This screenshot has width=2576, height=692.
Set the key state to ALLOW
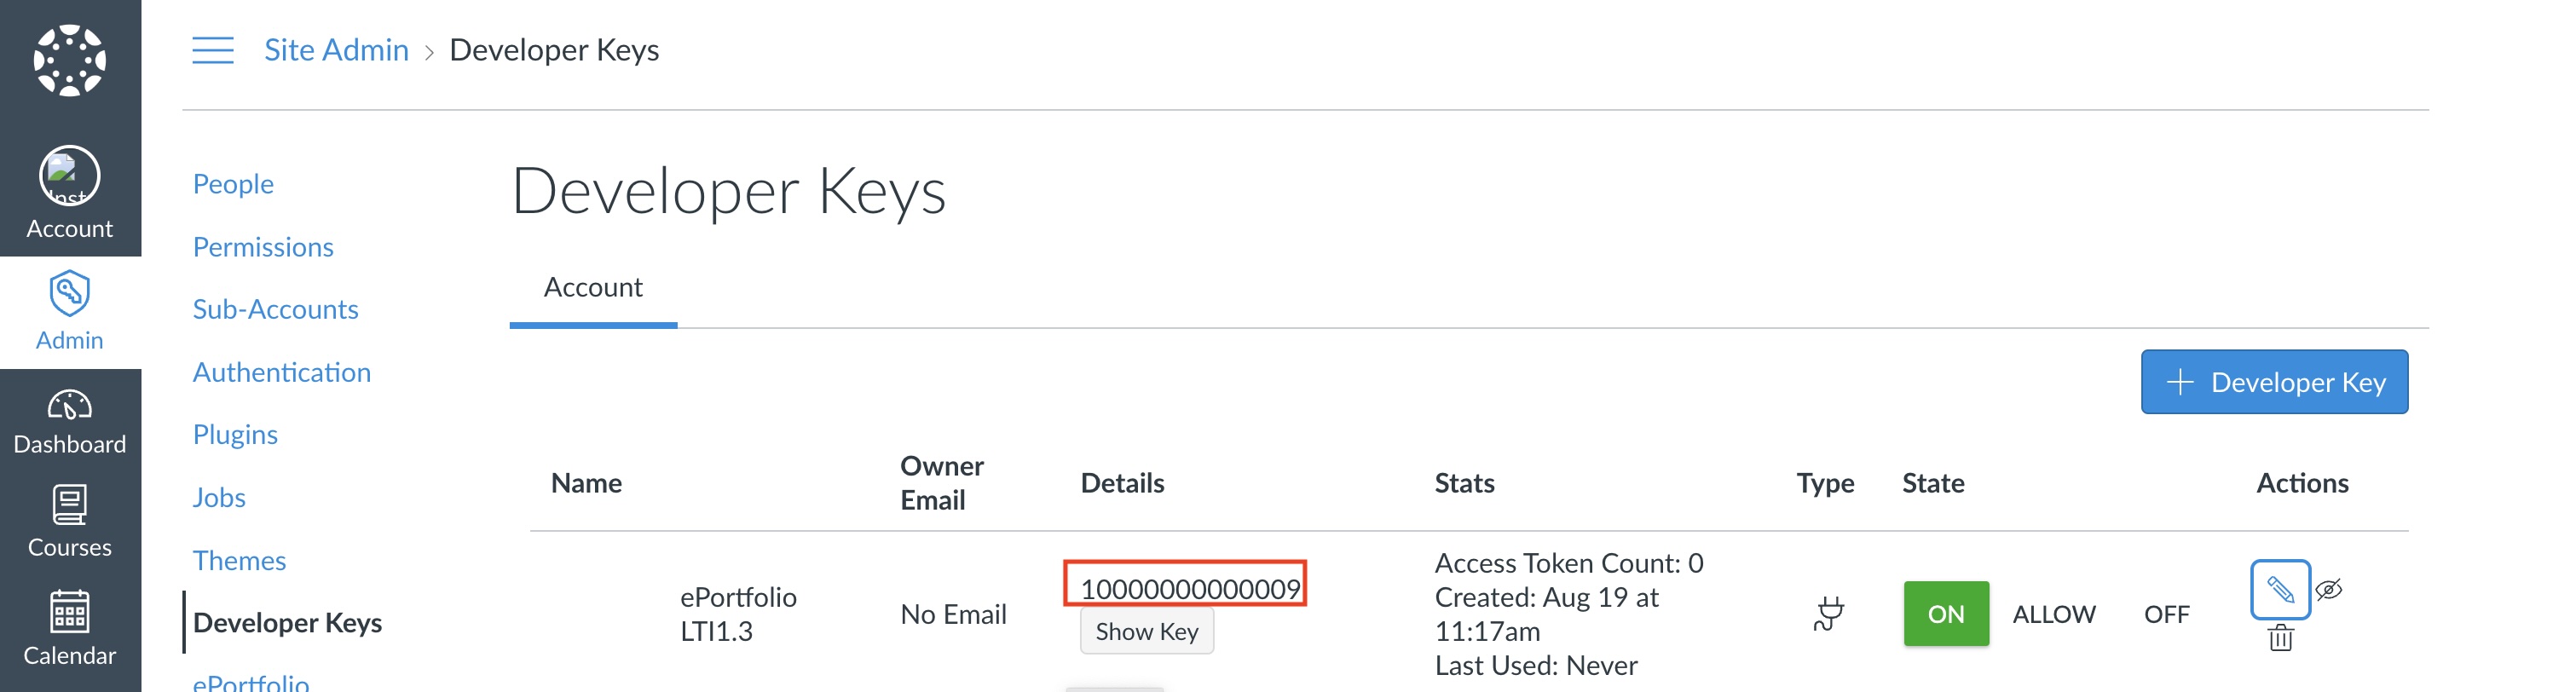[2053, 614]
